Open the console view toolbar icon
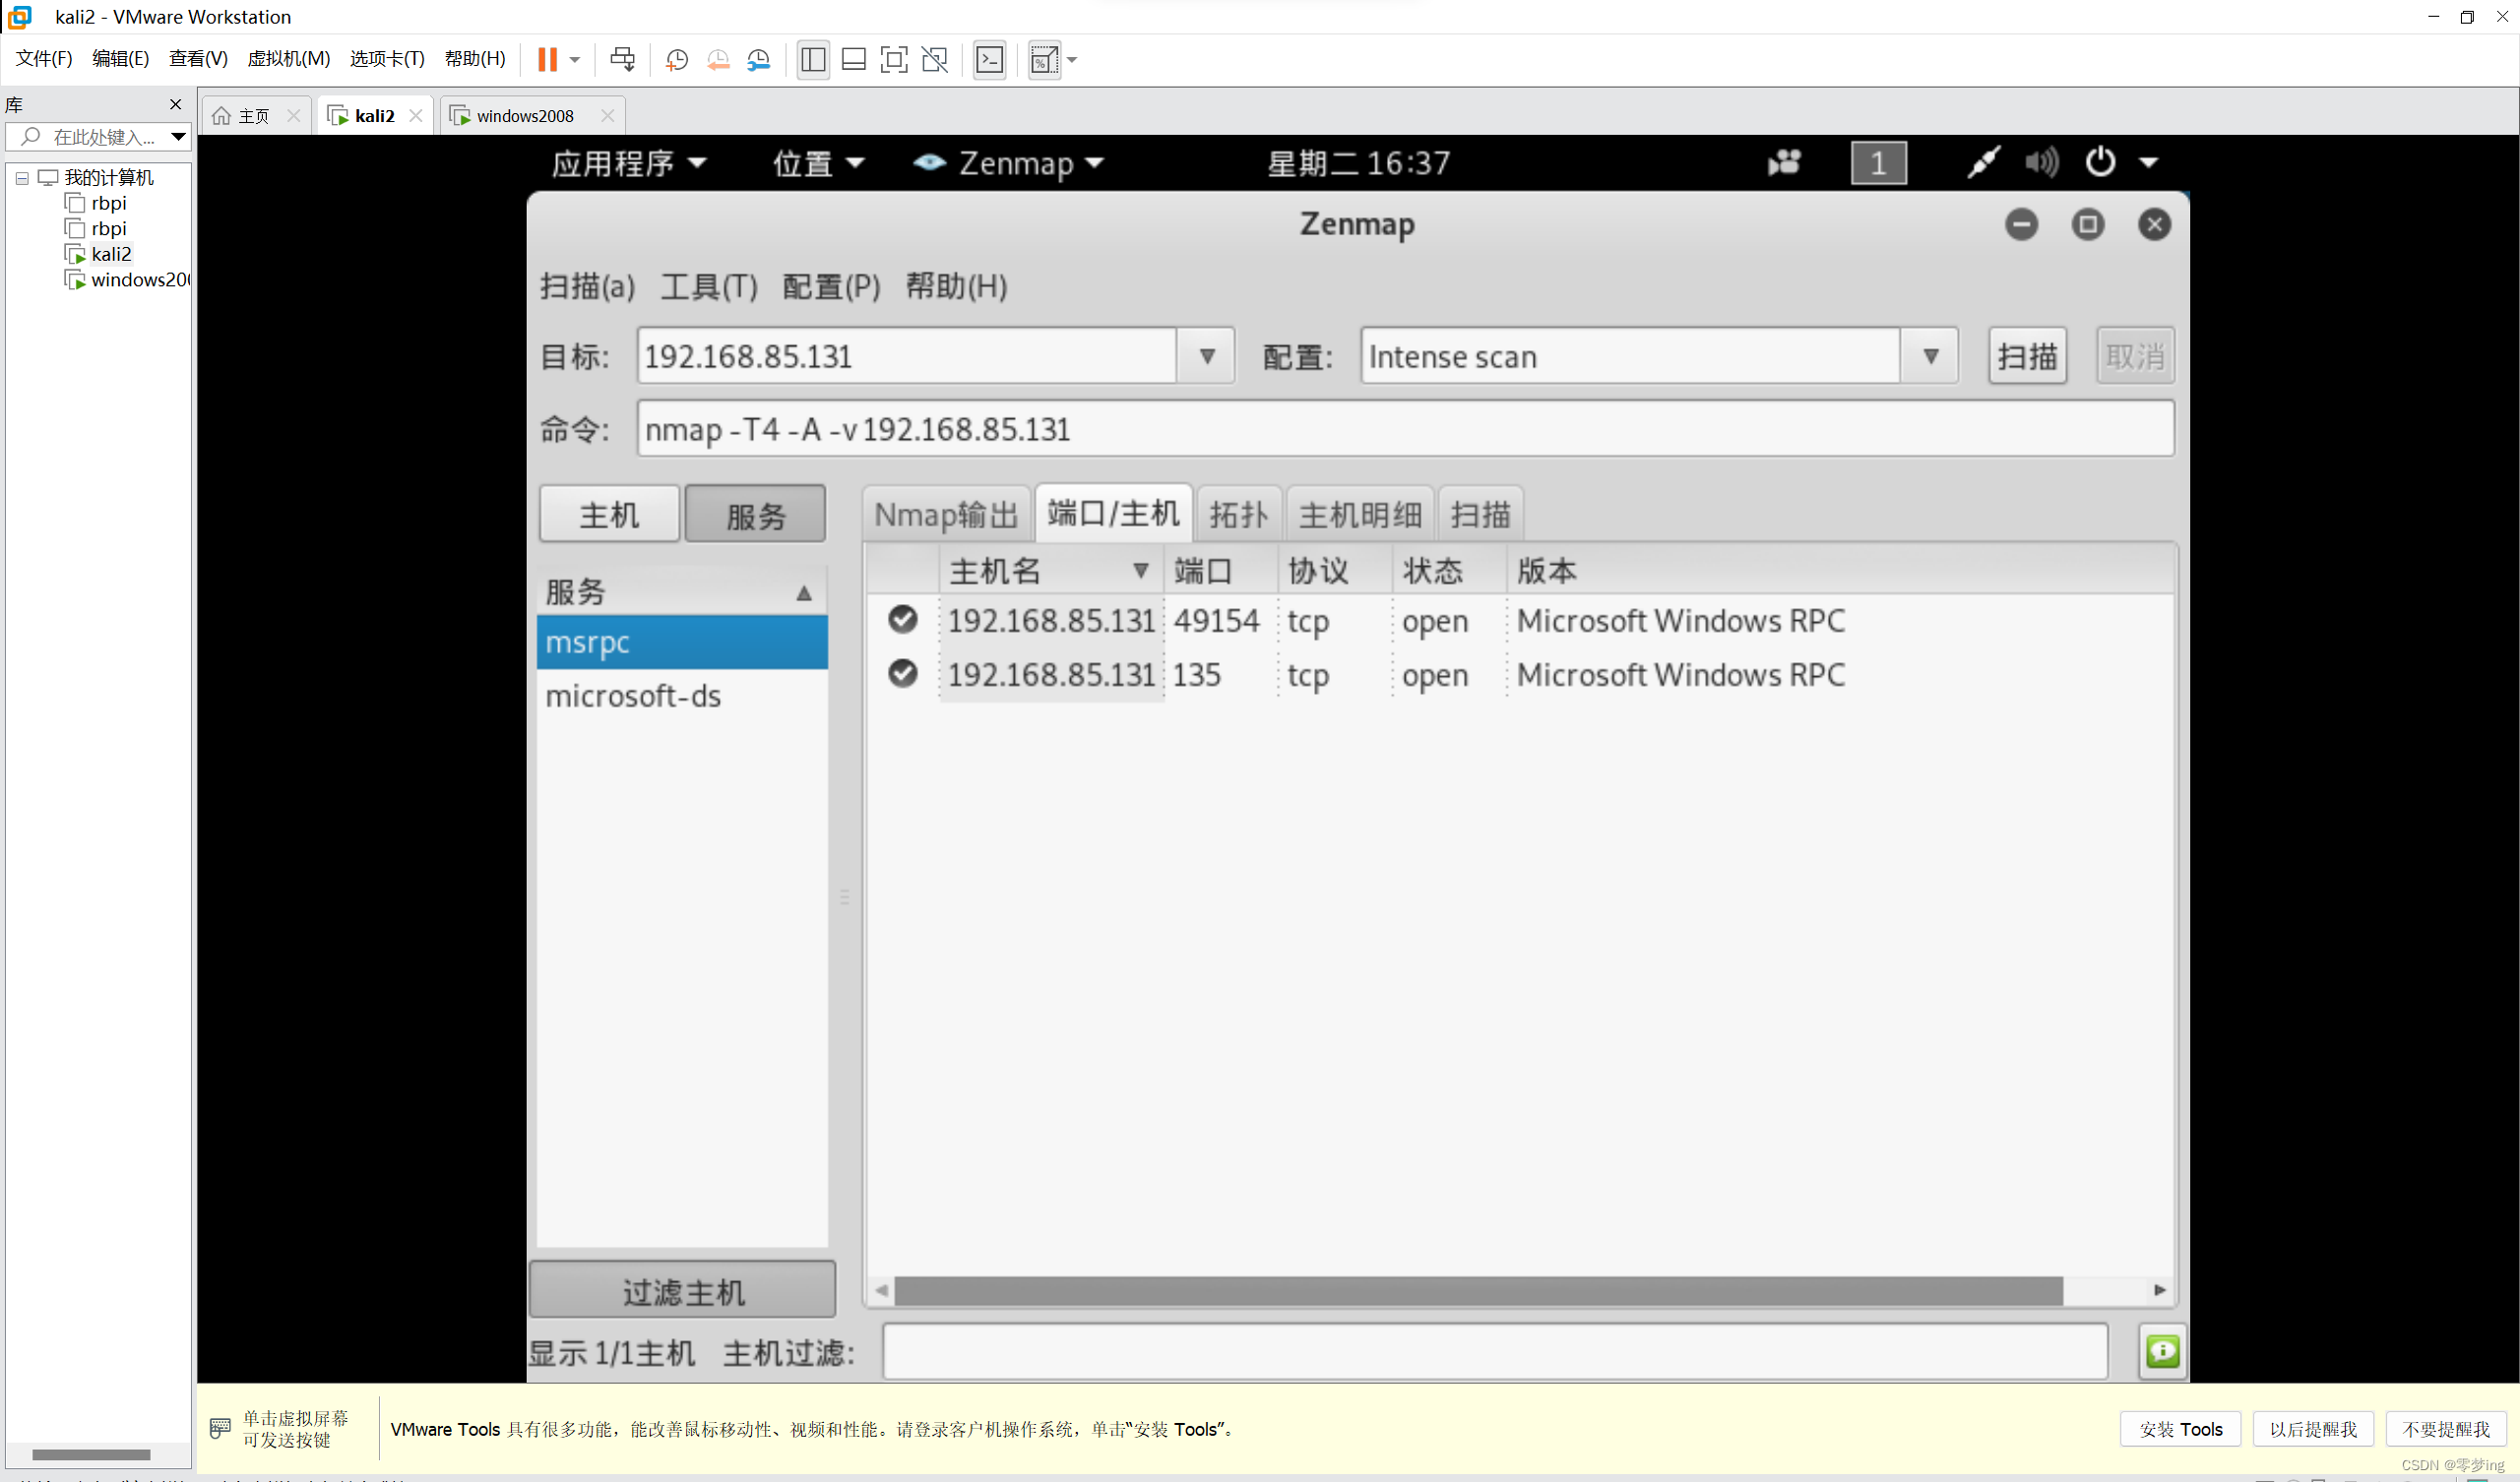Viewport: 2520px width, 1482px height. [x=989, y=60]
